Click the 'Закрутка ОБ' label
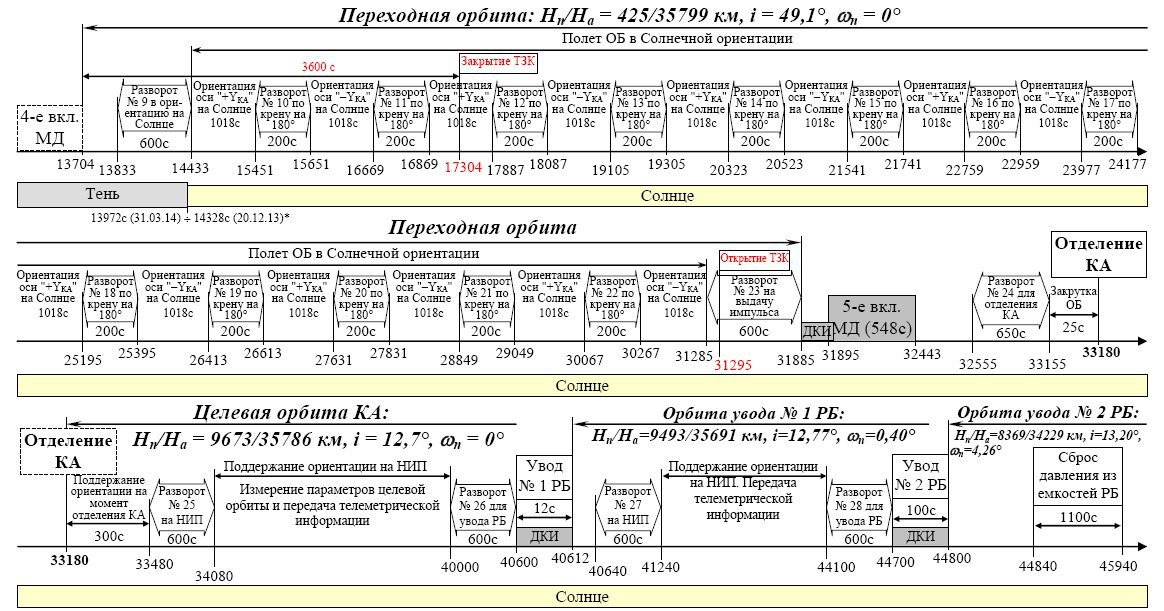Screen dimensions: 1164x611 pyautogui.click(x=1073, y=298)
